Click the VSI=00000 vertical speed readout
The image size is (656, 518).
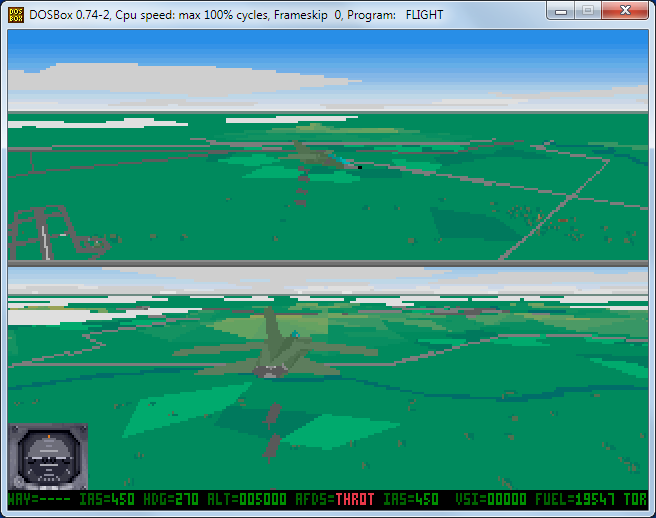click(491, 499)
